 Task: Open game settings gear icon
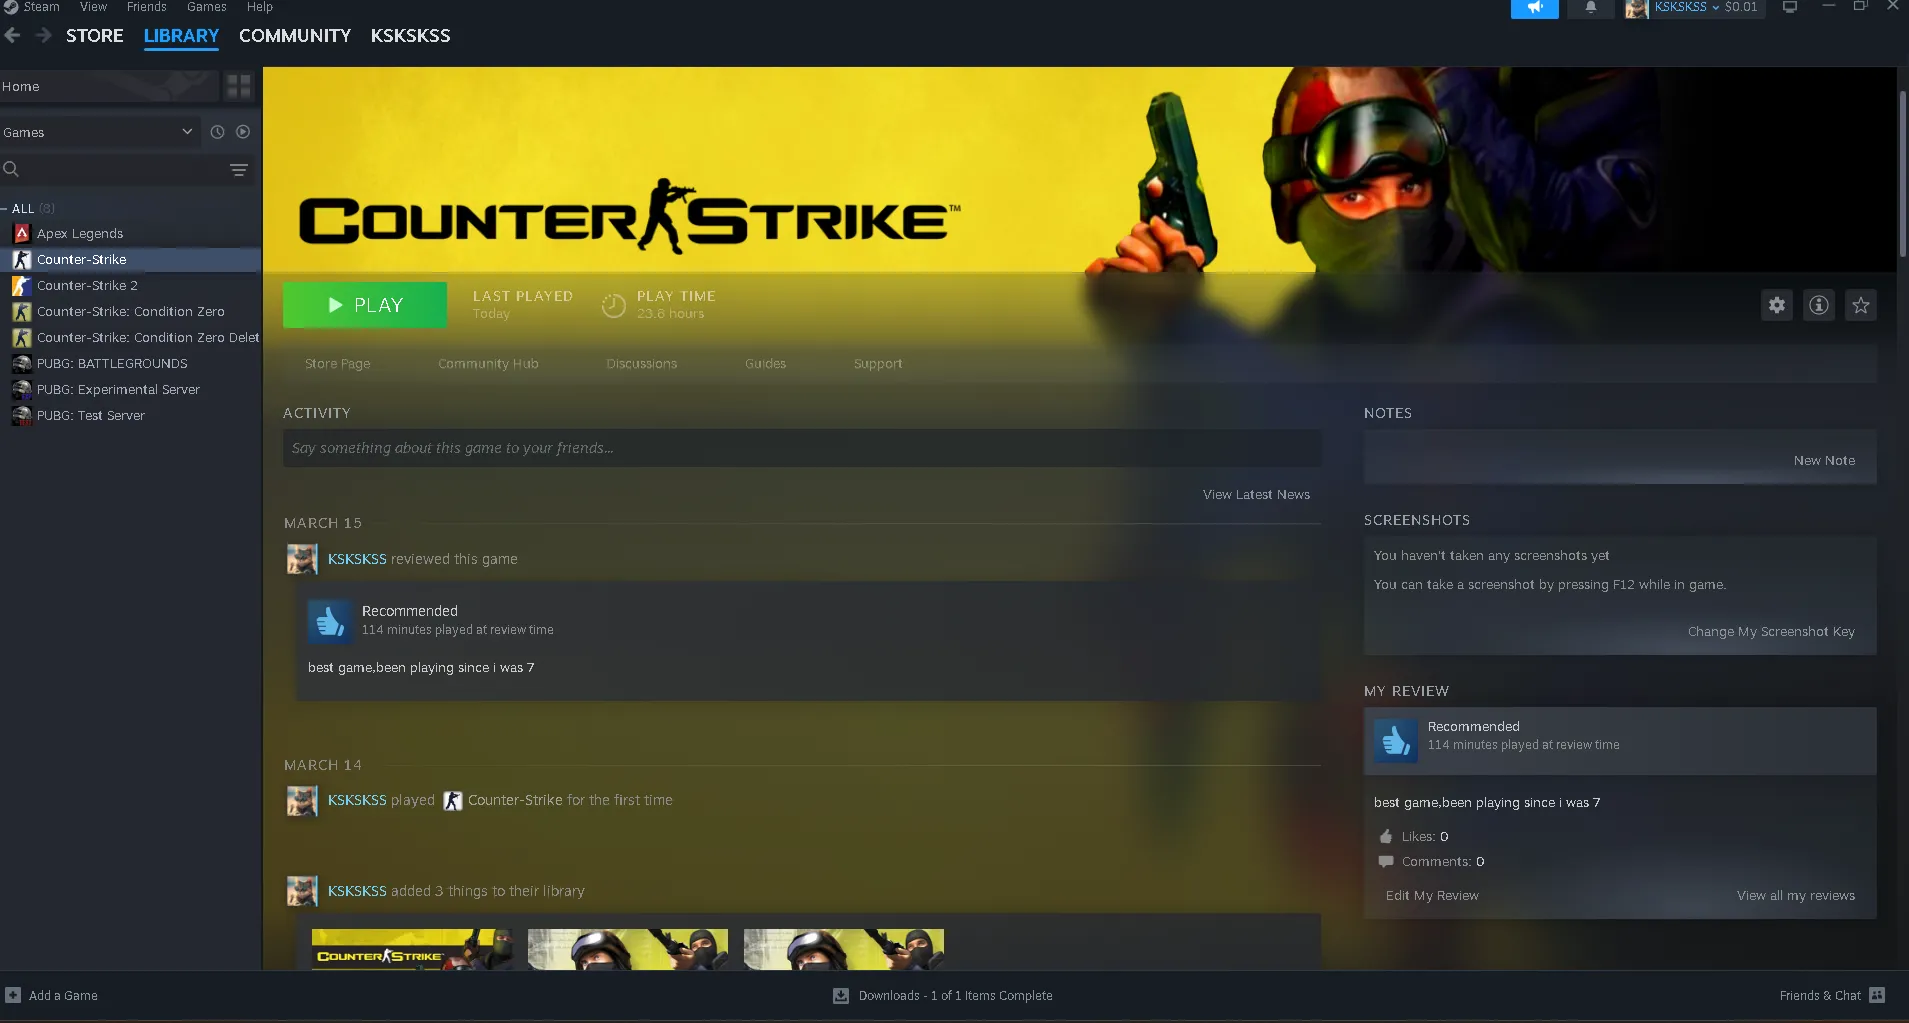click(1776, 305)
